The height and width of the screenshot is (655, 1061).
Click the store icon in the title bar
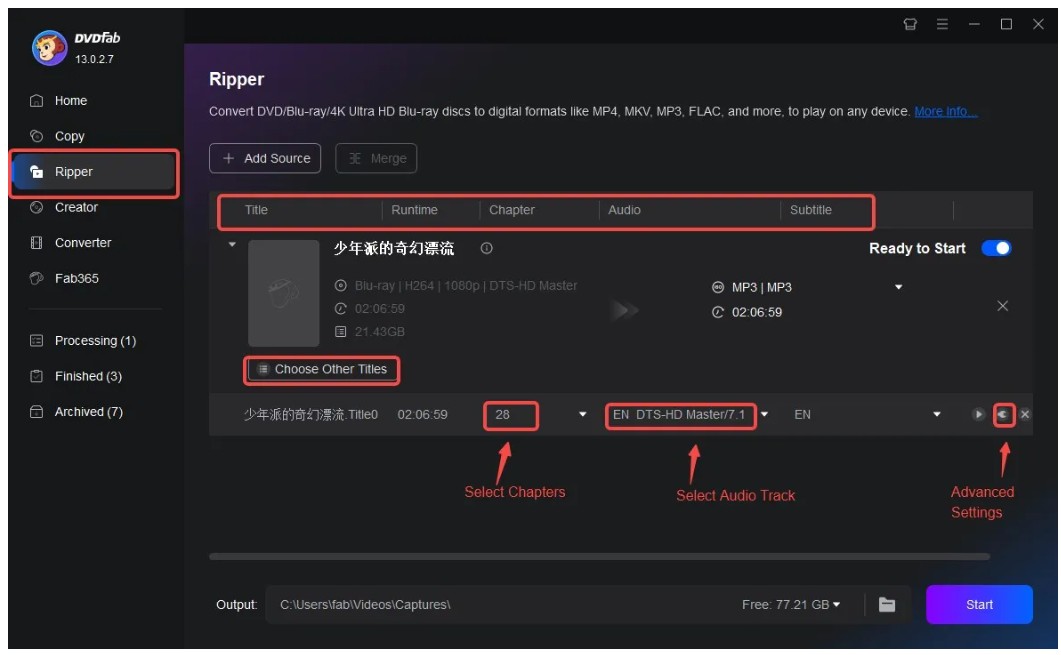click(910, 23)
